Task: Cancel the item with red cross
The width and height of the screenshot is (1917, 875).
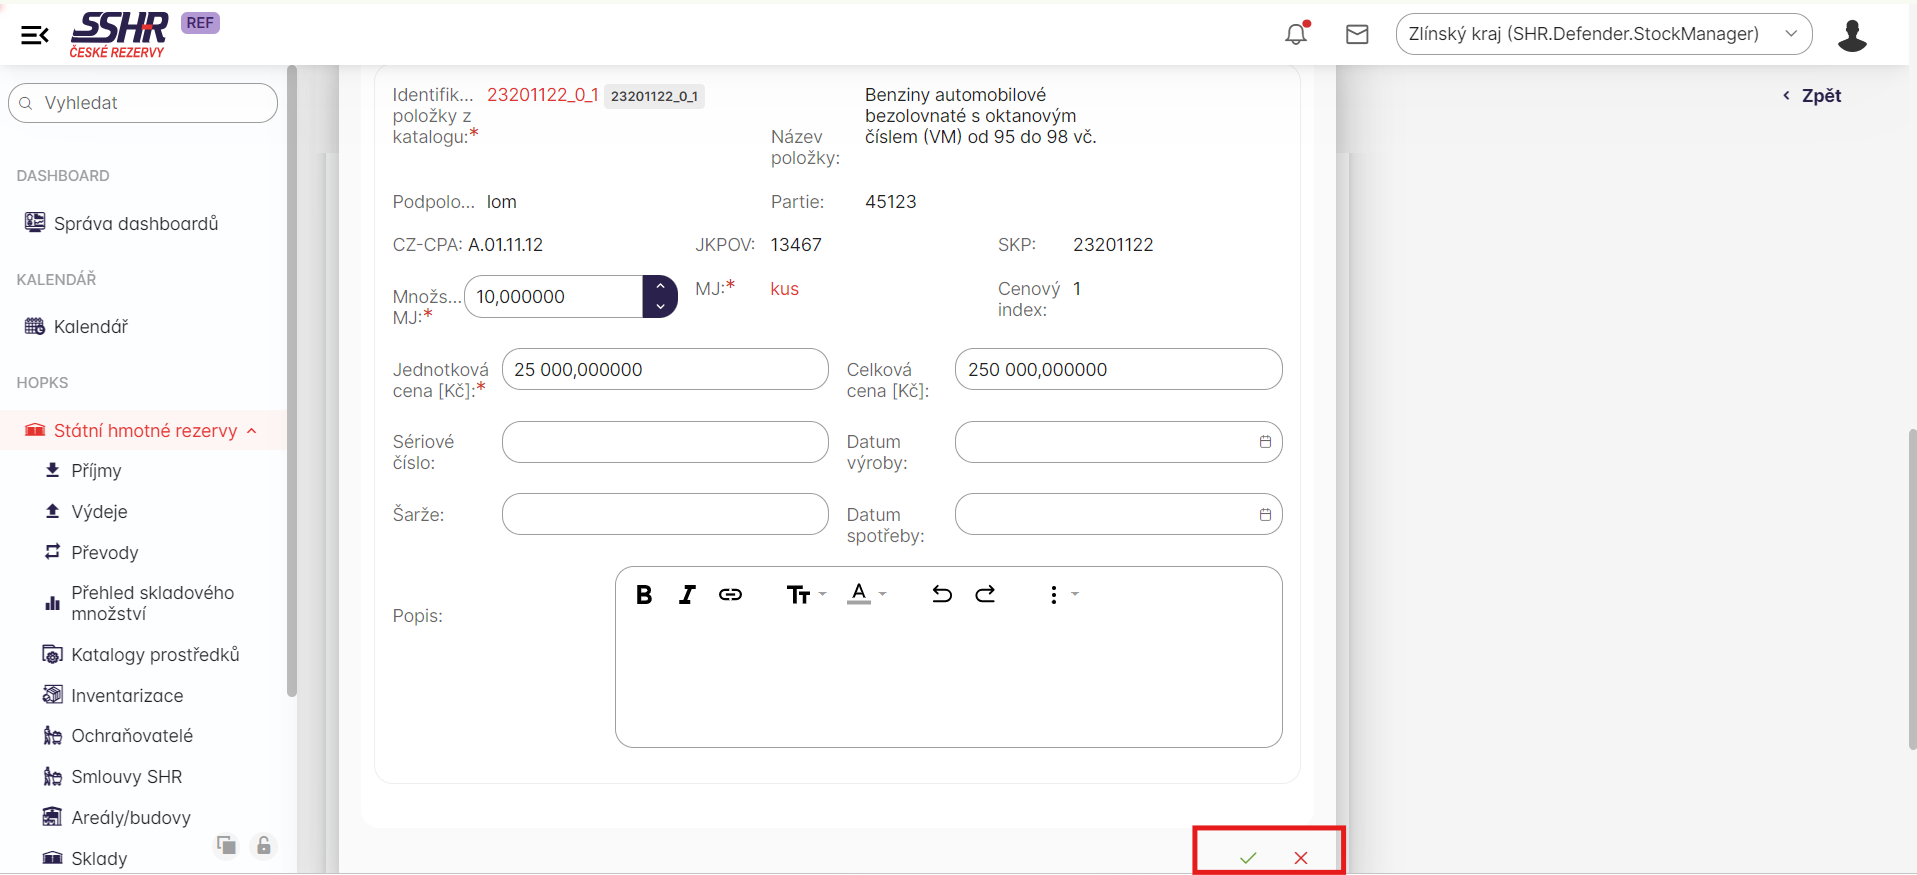Action: point(1300,858)
